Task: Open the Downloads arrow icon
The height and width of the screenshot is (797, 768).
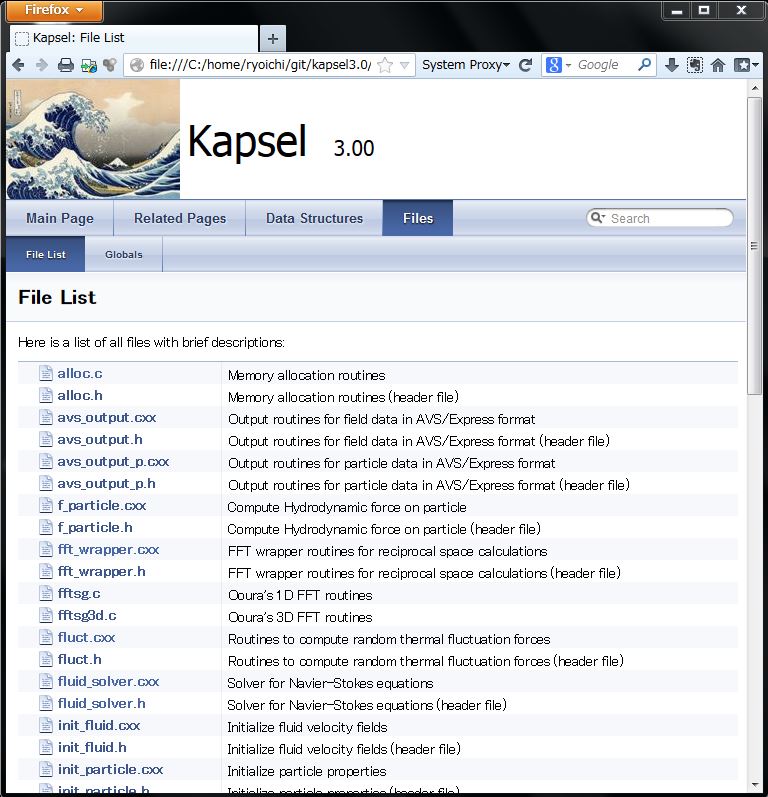Action: [672, 65]
